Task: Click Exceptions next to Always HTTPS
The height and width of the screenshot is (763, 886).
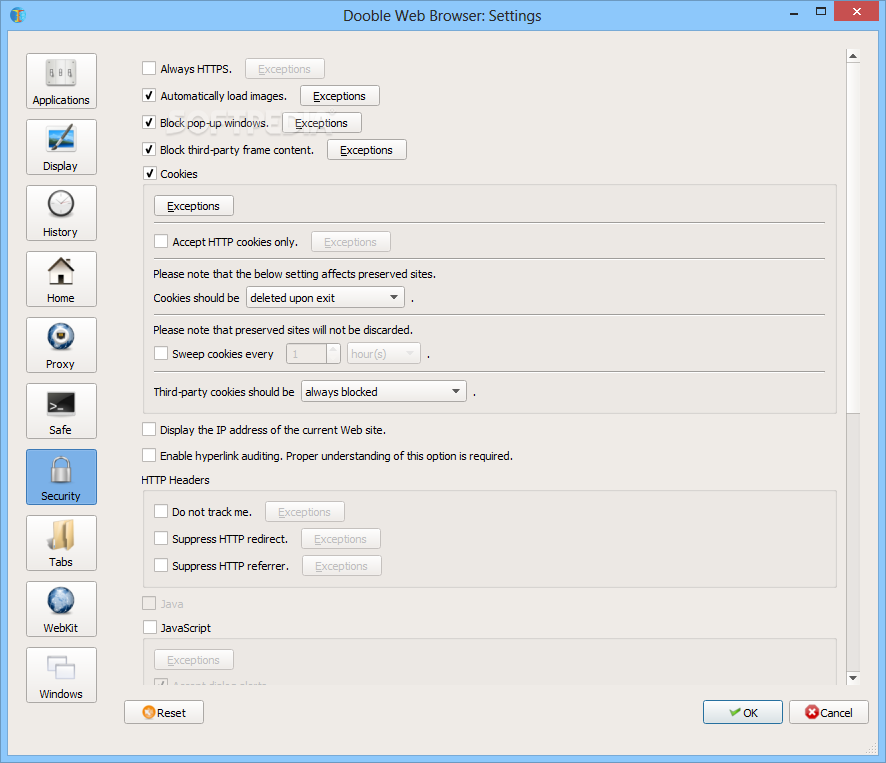Action: 285,69
